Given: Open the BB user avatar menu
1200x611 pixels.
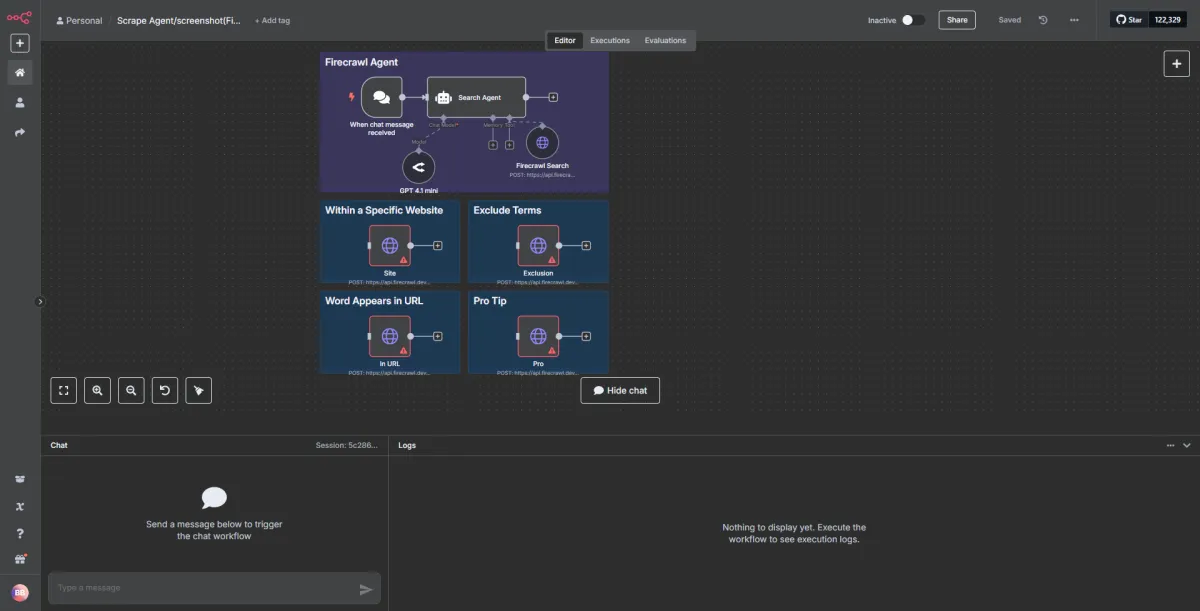Looking at the screenshot, I should [20, 592].
